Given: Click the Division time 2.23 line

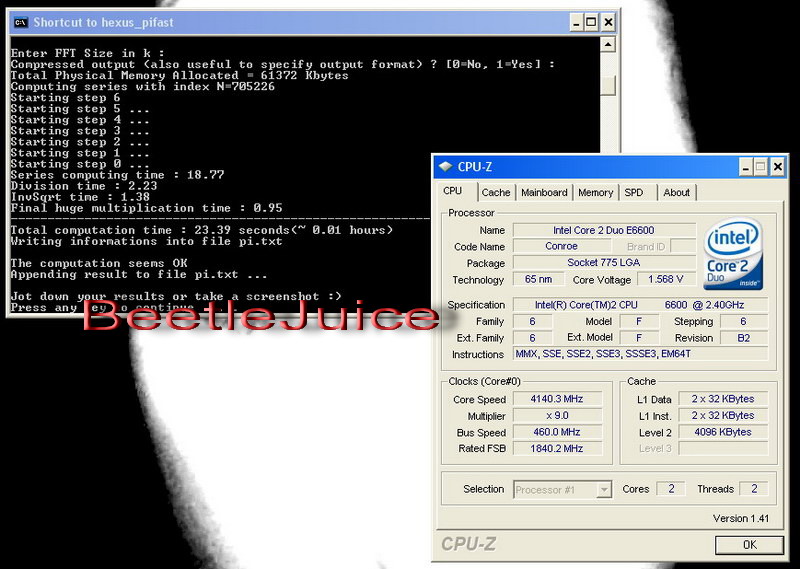Looking at the screenshot, I should [84, 186].
